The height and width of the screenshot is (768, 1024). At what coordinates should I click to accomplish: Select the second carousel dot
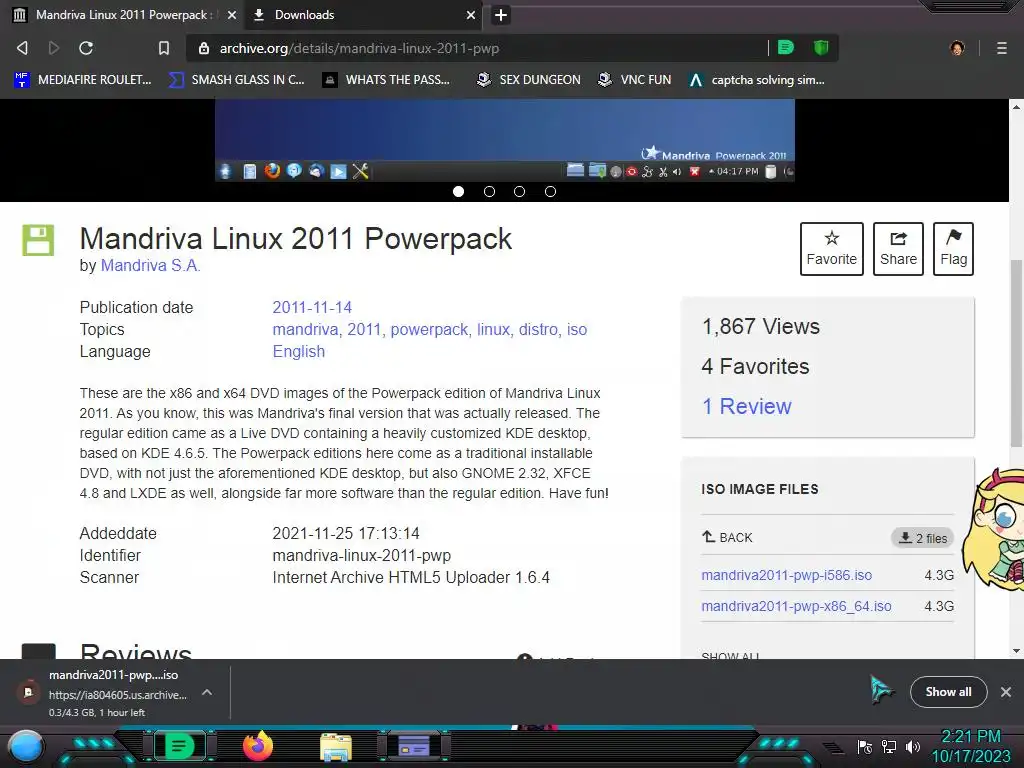pyautogui.click(x=489, y=191)
